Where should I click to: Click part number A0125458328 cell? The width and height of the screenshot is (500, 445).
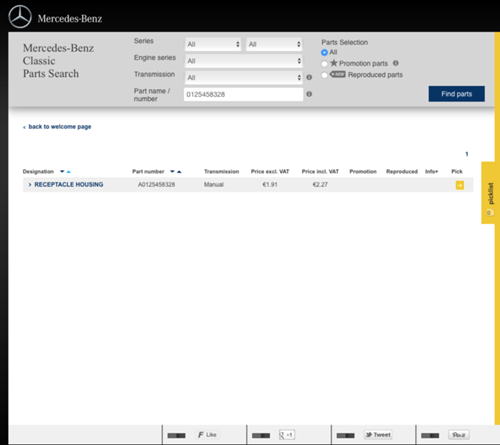coord(156,185)
